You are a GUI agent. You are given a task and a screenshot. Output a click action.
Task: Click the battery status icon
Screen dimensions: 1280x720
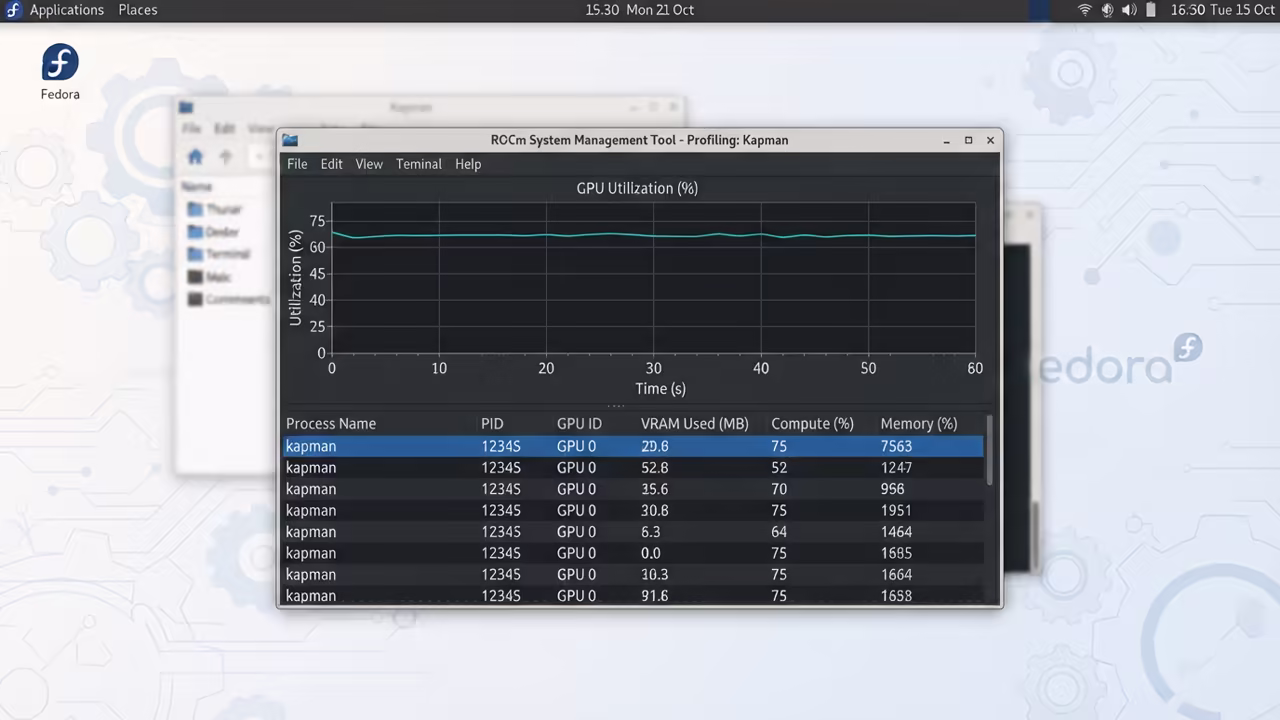point(1151,10)
